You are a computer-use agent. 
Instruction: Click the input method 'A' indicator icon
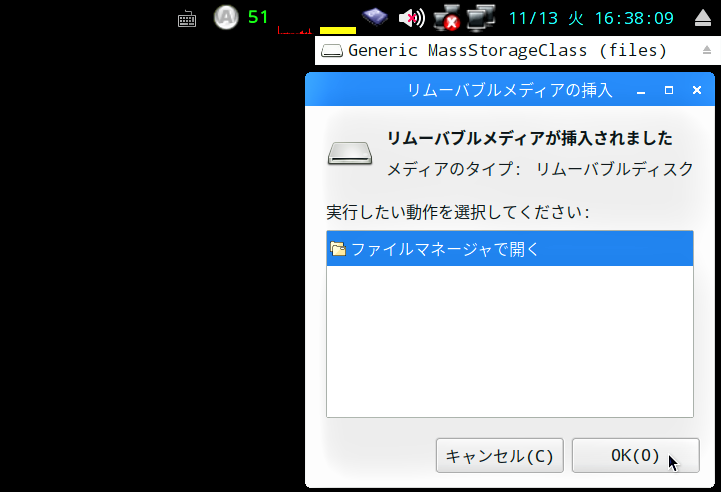pyautogui.click(x=226, y=17)
